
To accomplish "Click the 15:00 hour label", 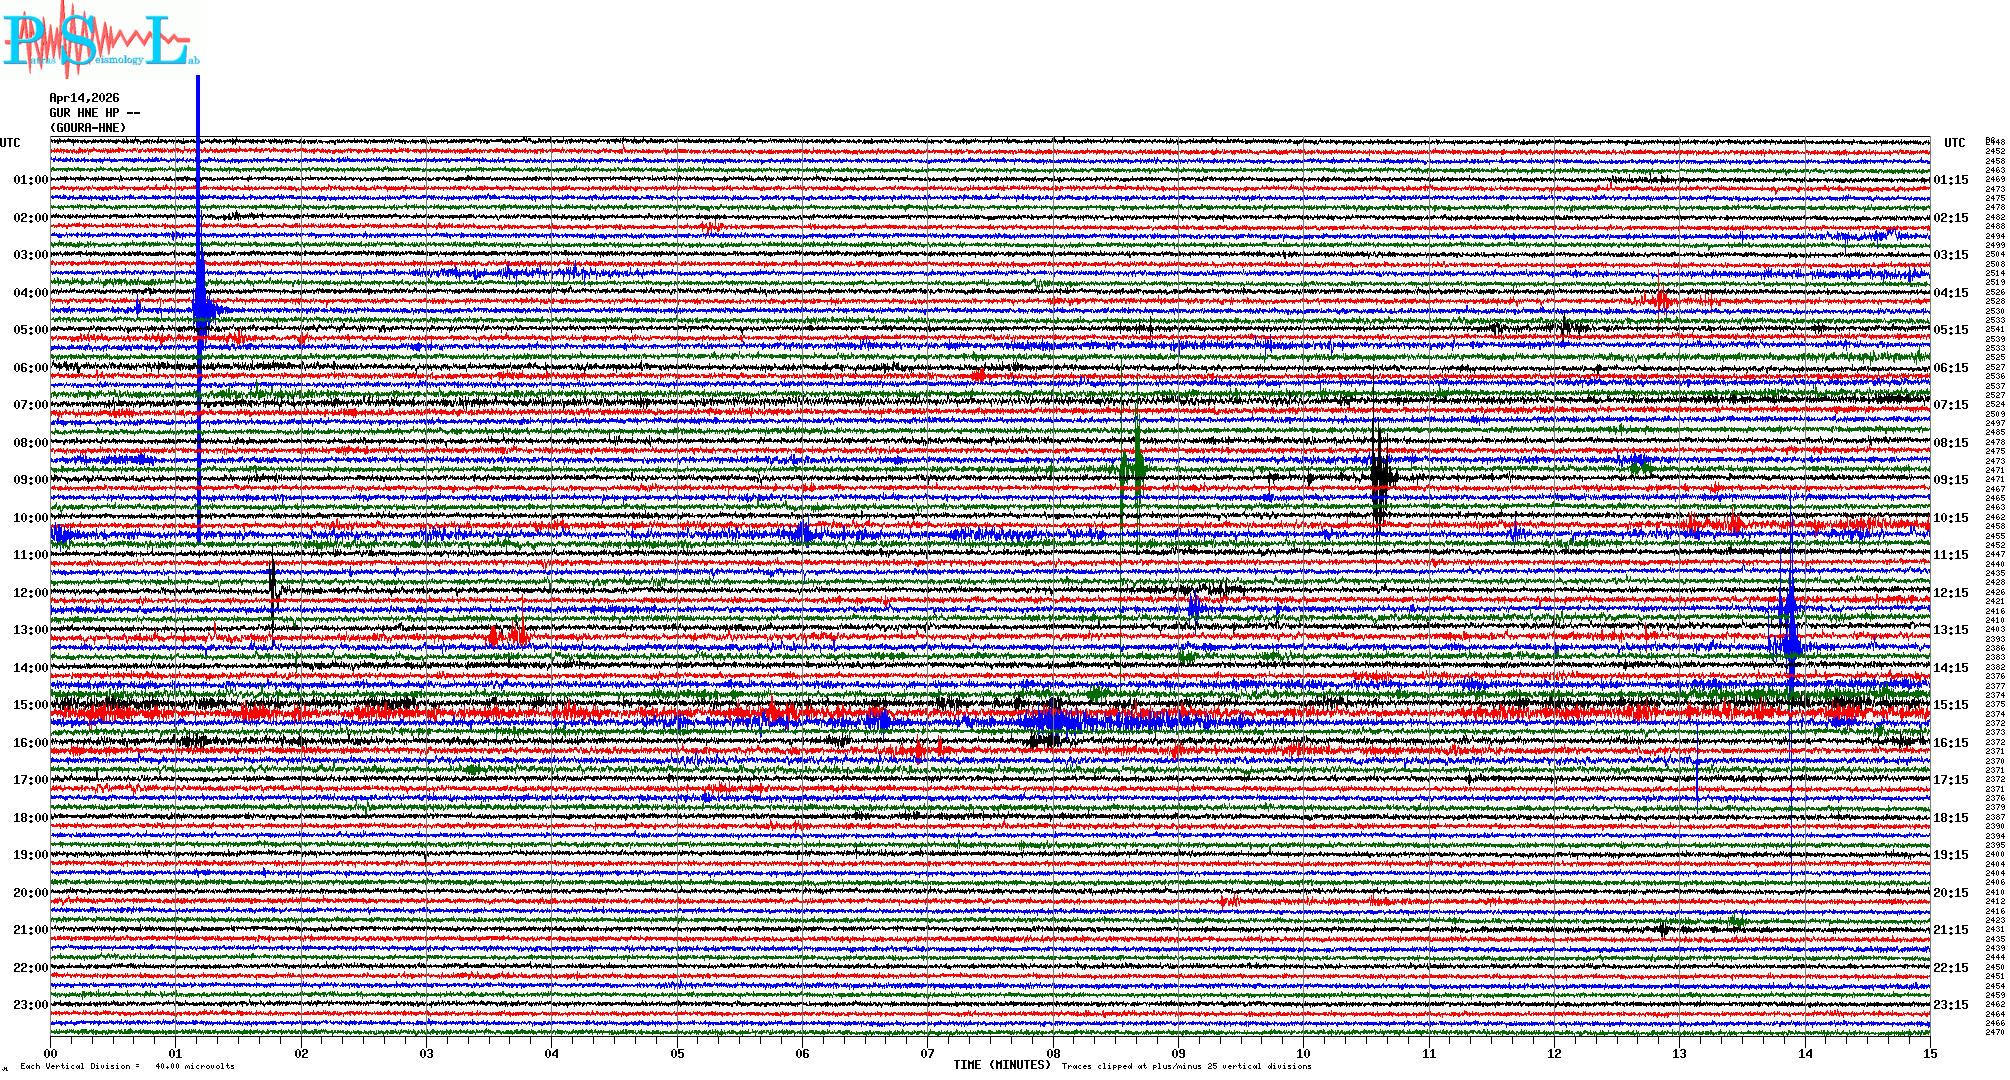I will coord(30,705).
